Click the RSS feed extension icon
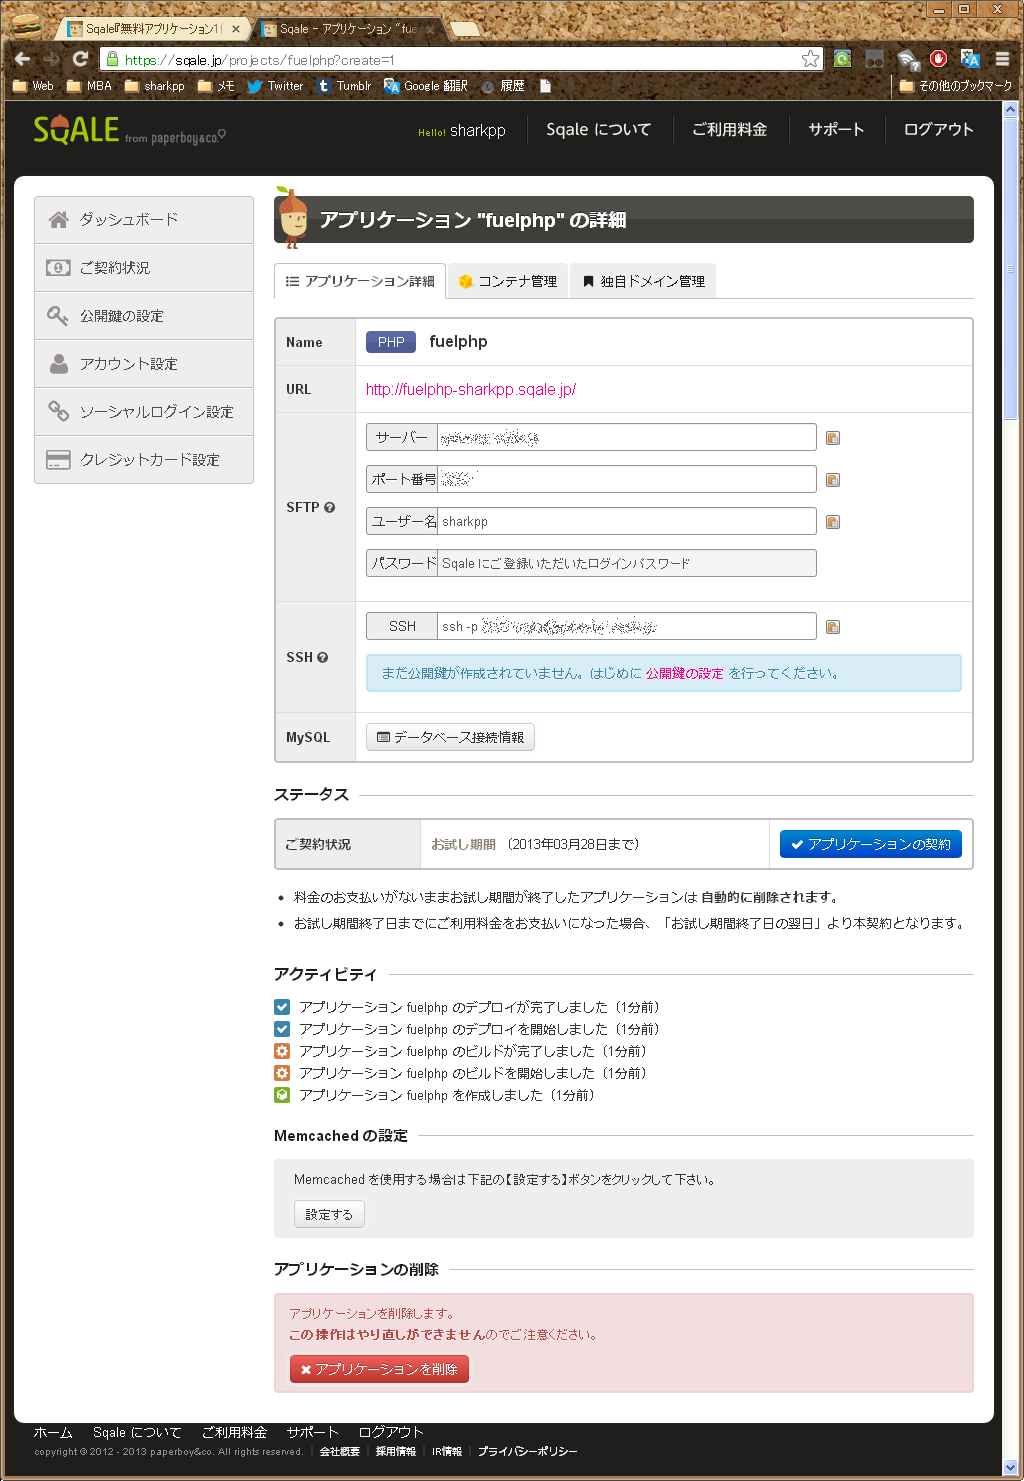 (x=907, y=59)
